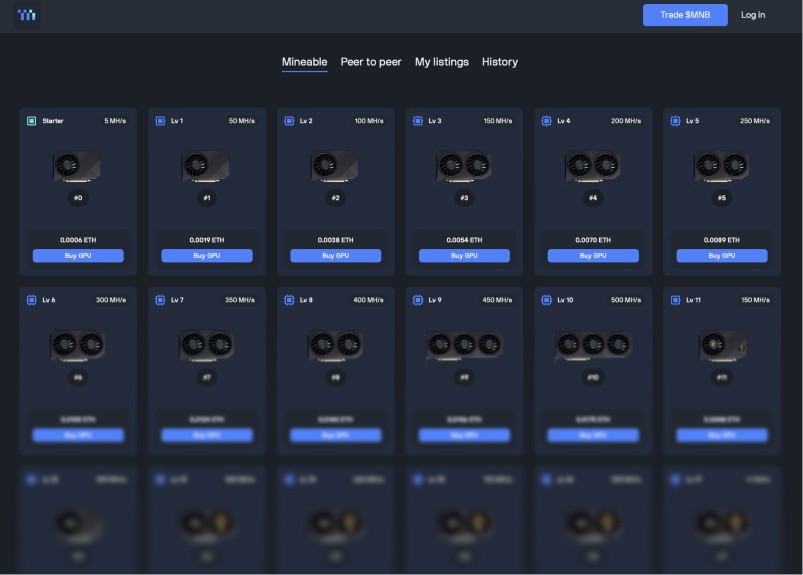Click the #1 badge on Lv 1 card
Screen dimensions: 803x575
tap(207, 198)
